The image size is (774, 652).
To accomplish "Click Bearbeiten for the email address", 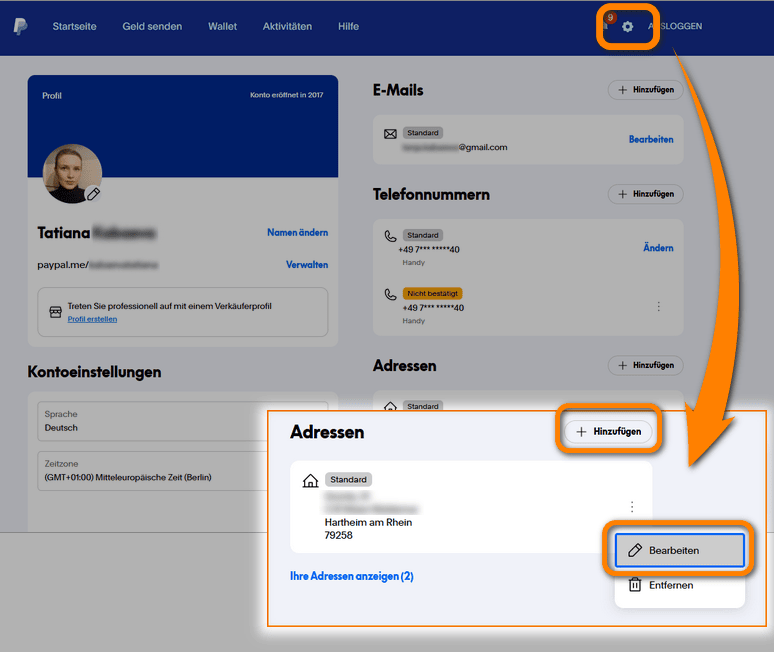I will point(651,140).
